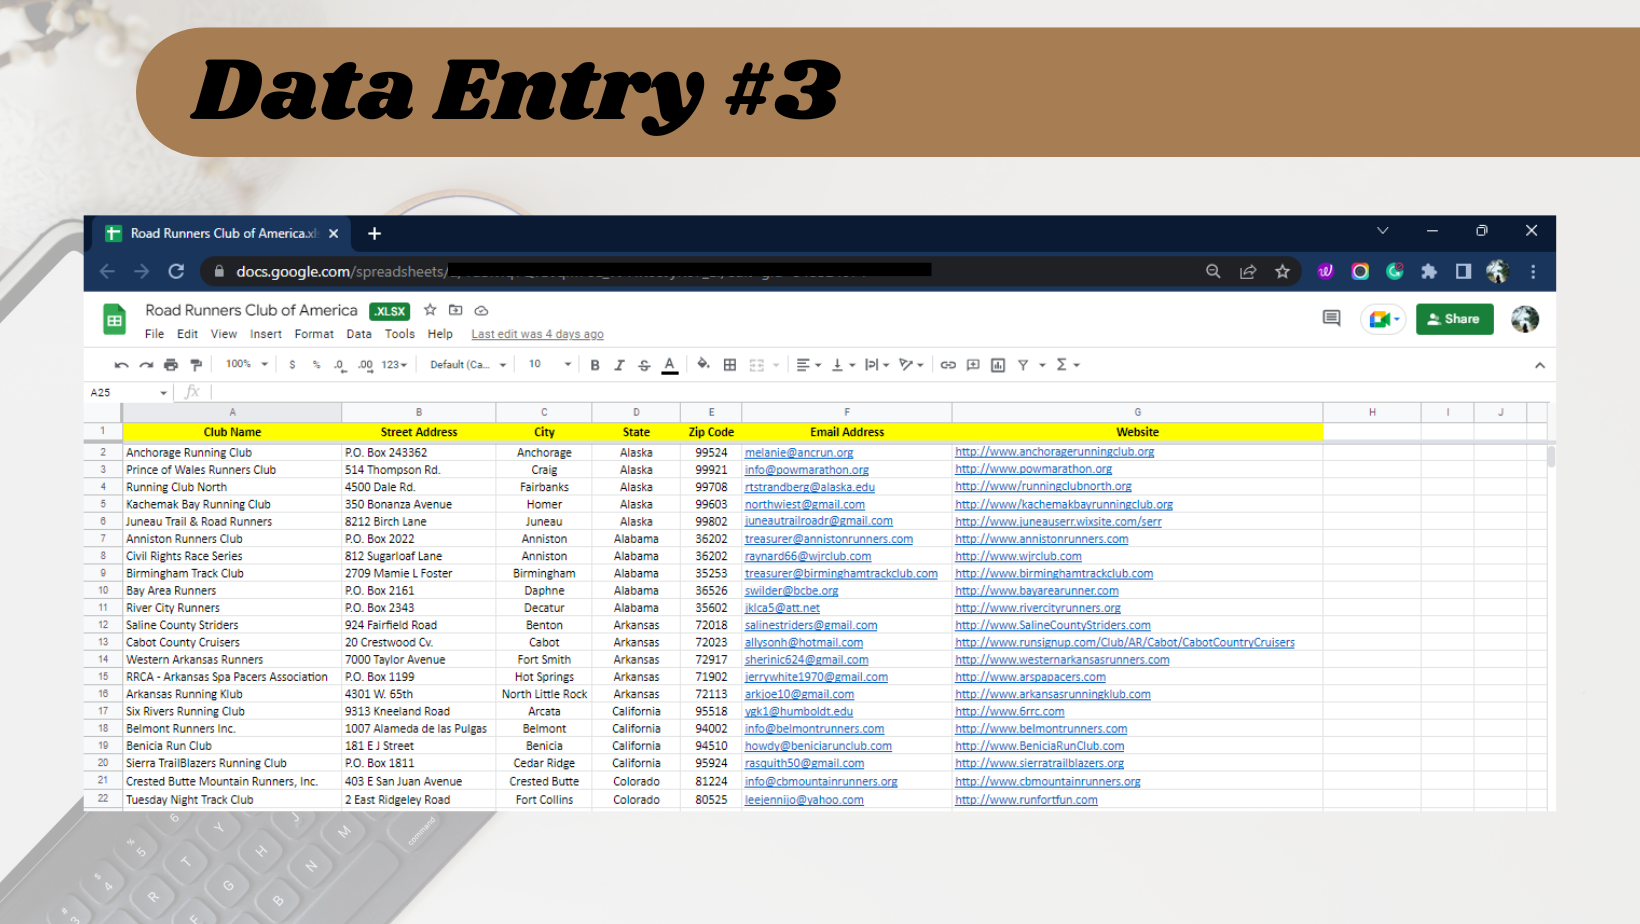Format selection as currency
Viewport: 1640px width, 924px height.
pos(292,365)
